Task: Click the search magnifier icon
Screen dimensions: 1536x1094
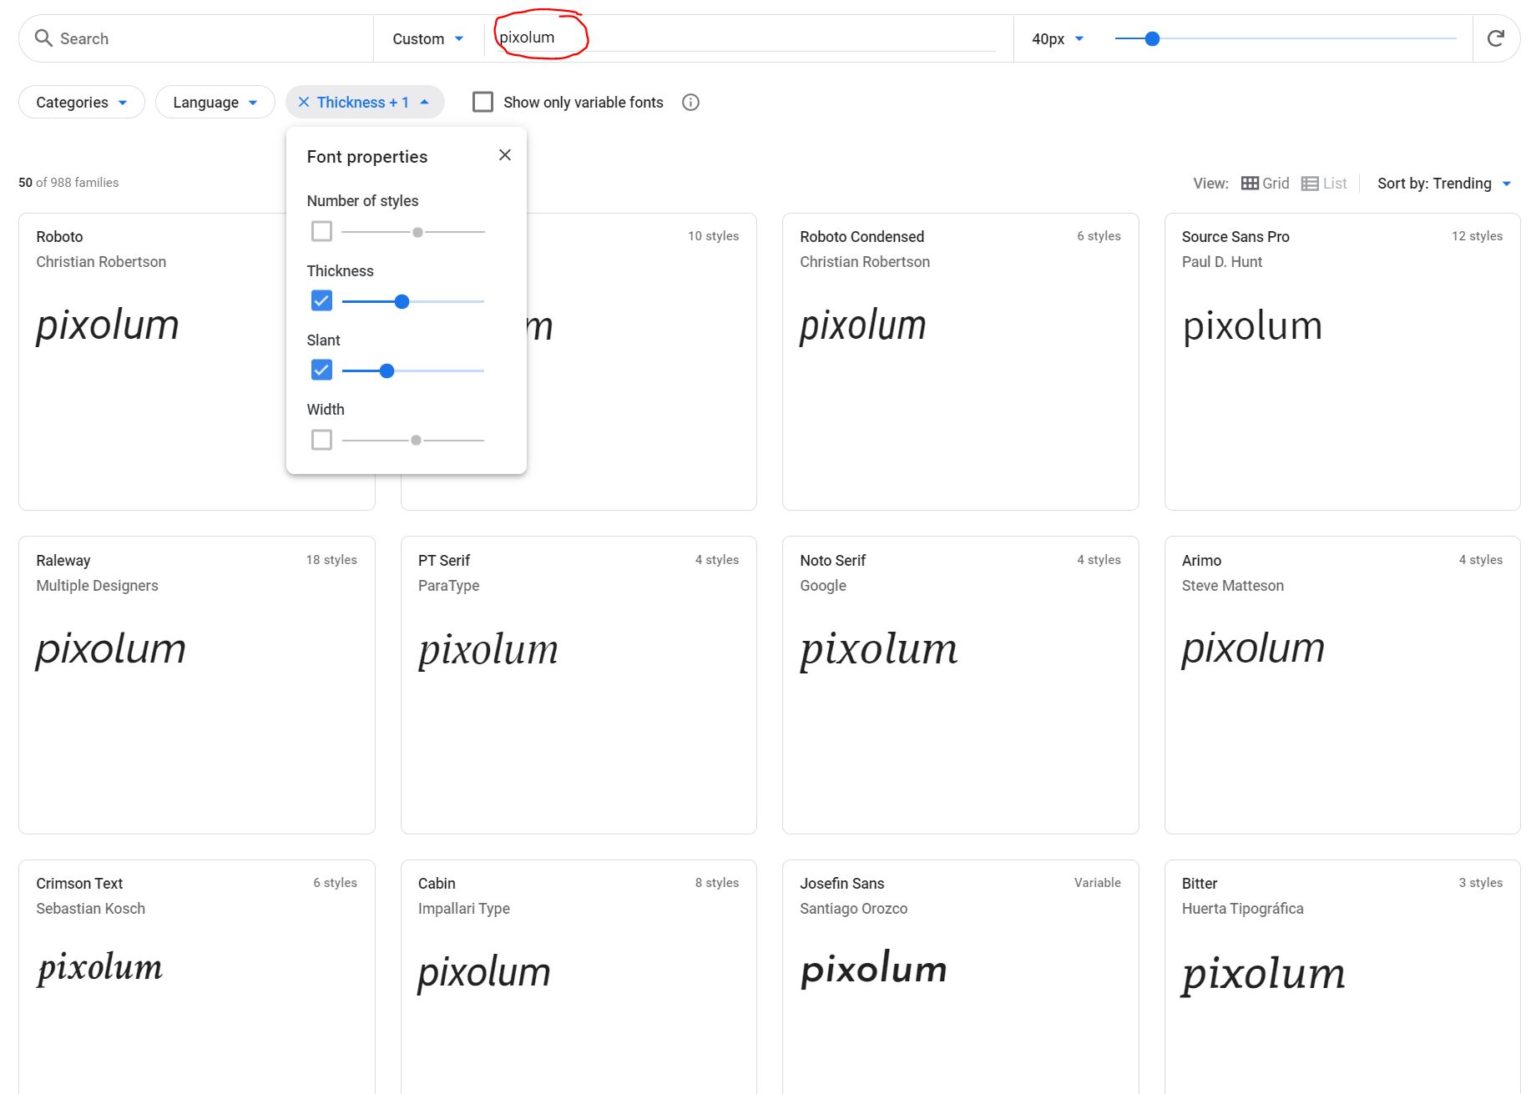Action: [43, 38]
